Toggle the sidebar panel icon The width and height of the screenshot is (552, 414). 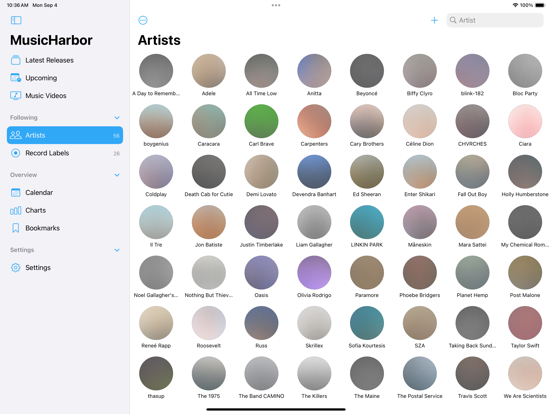click(16, 20)
